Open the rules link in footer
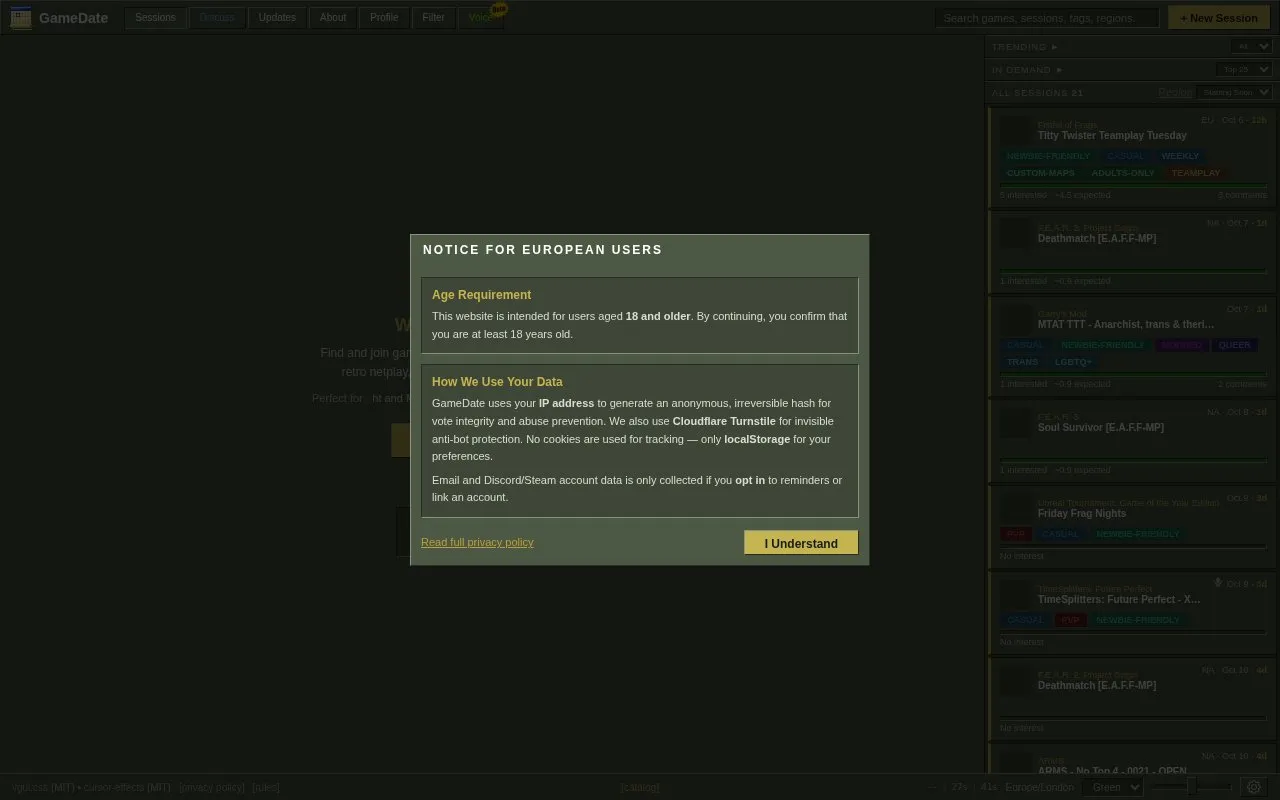Image resolution: width=1280 pixels, height=800 pixels. tap(266, 787)
